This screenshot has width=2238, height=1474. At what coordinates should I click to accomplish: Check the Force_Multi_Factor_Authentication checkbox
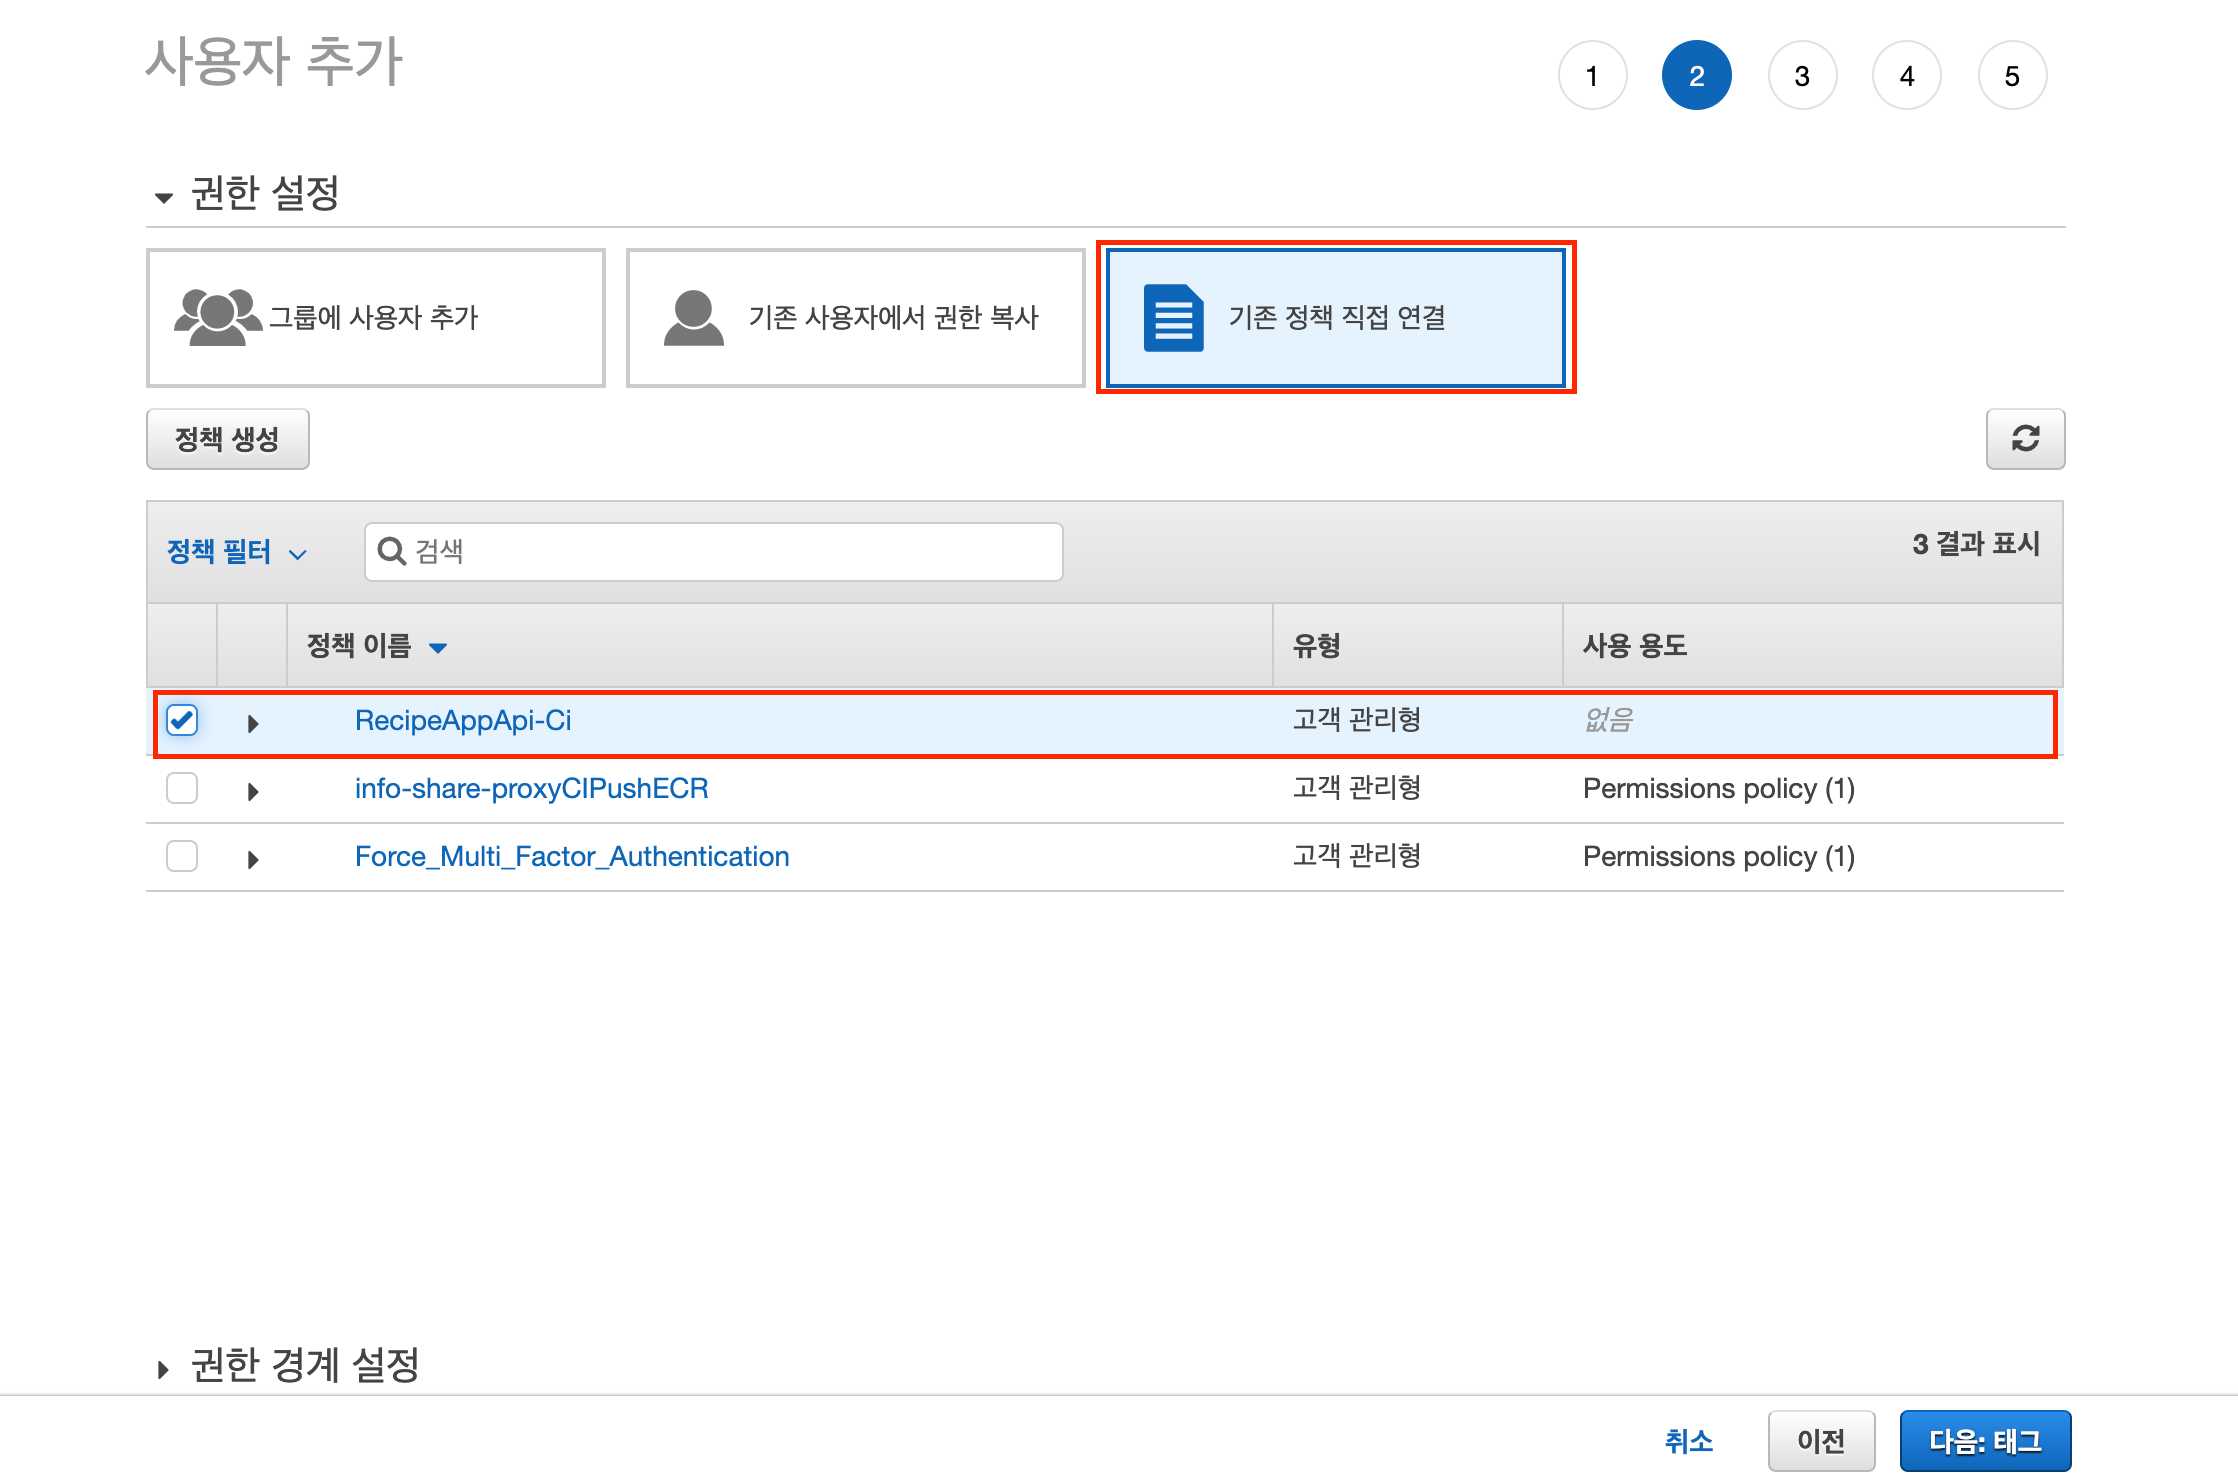tap(182, 857)
